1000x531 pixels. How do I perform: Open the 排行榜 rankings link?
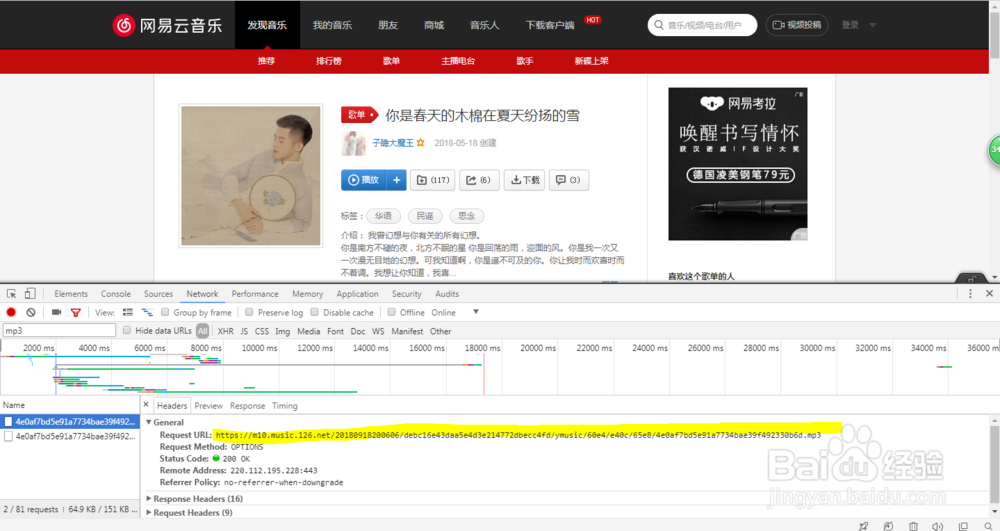[x=328, y=61]
